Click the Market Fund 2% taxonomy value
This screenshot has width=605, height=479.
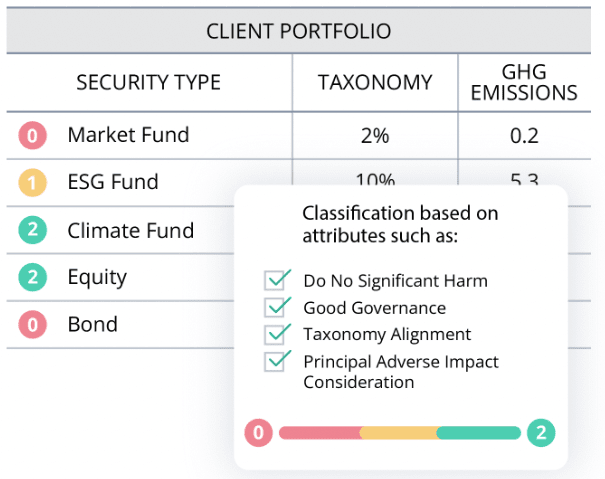point(374,136)
